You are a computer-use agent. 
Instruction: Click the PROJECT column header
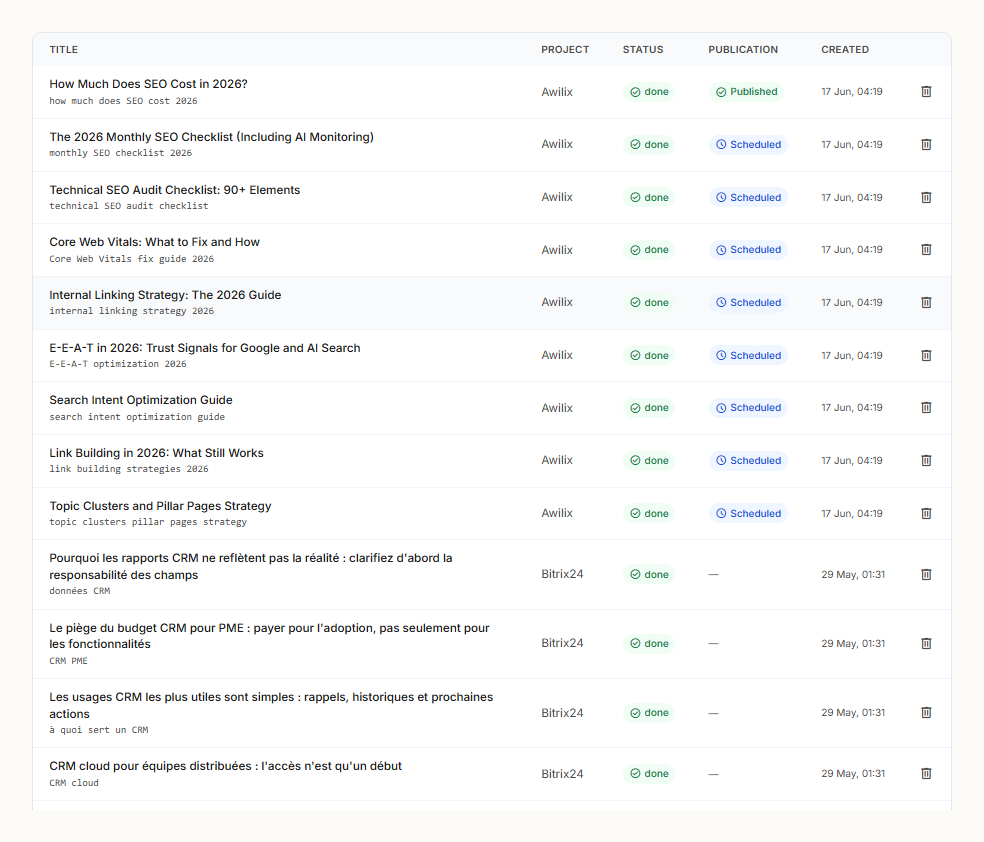click(x=565, y=50)
